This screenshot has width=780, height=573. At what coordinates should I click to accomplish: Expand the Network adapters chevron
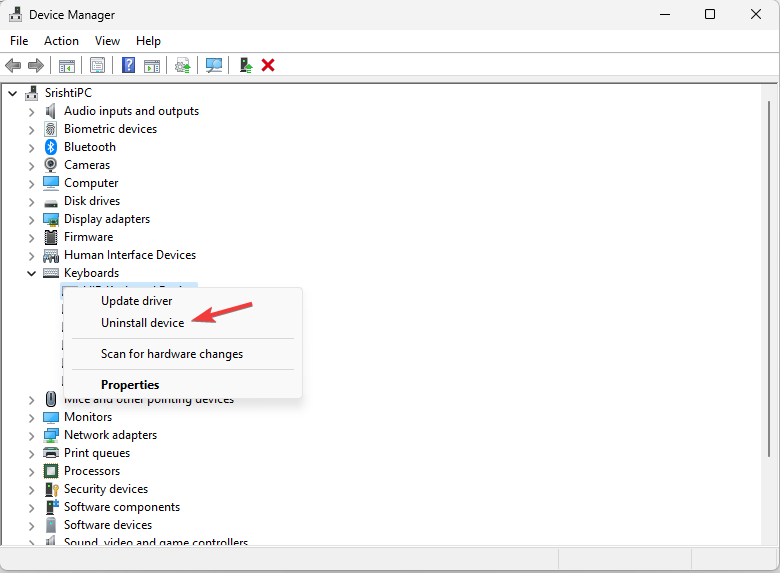pos(31,436)
